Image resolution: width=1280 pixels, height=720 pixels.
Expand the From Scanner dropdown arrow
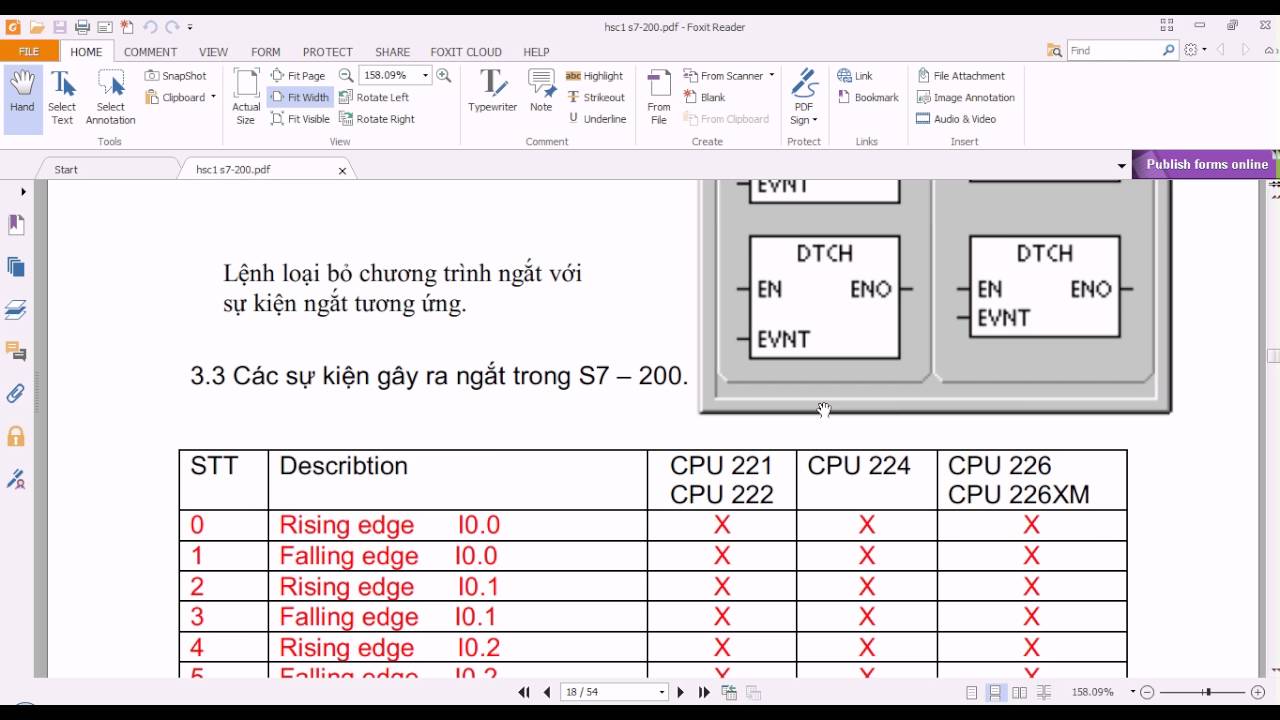[x=771, y=76]
